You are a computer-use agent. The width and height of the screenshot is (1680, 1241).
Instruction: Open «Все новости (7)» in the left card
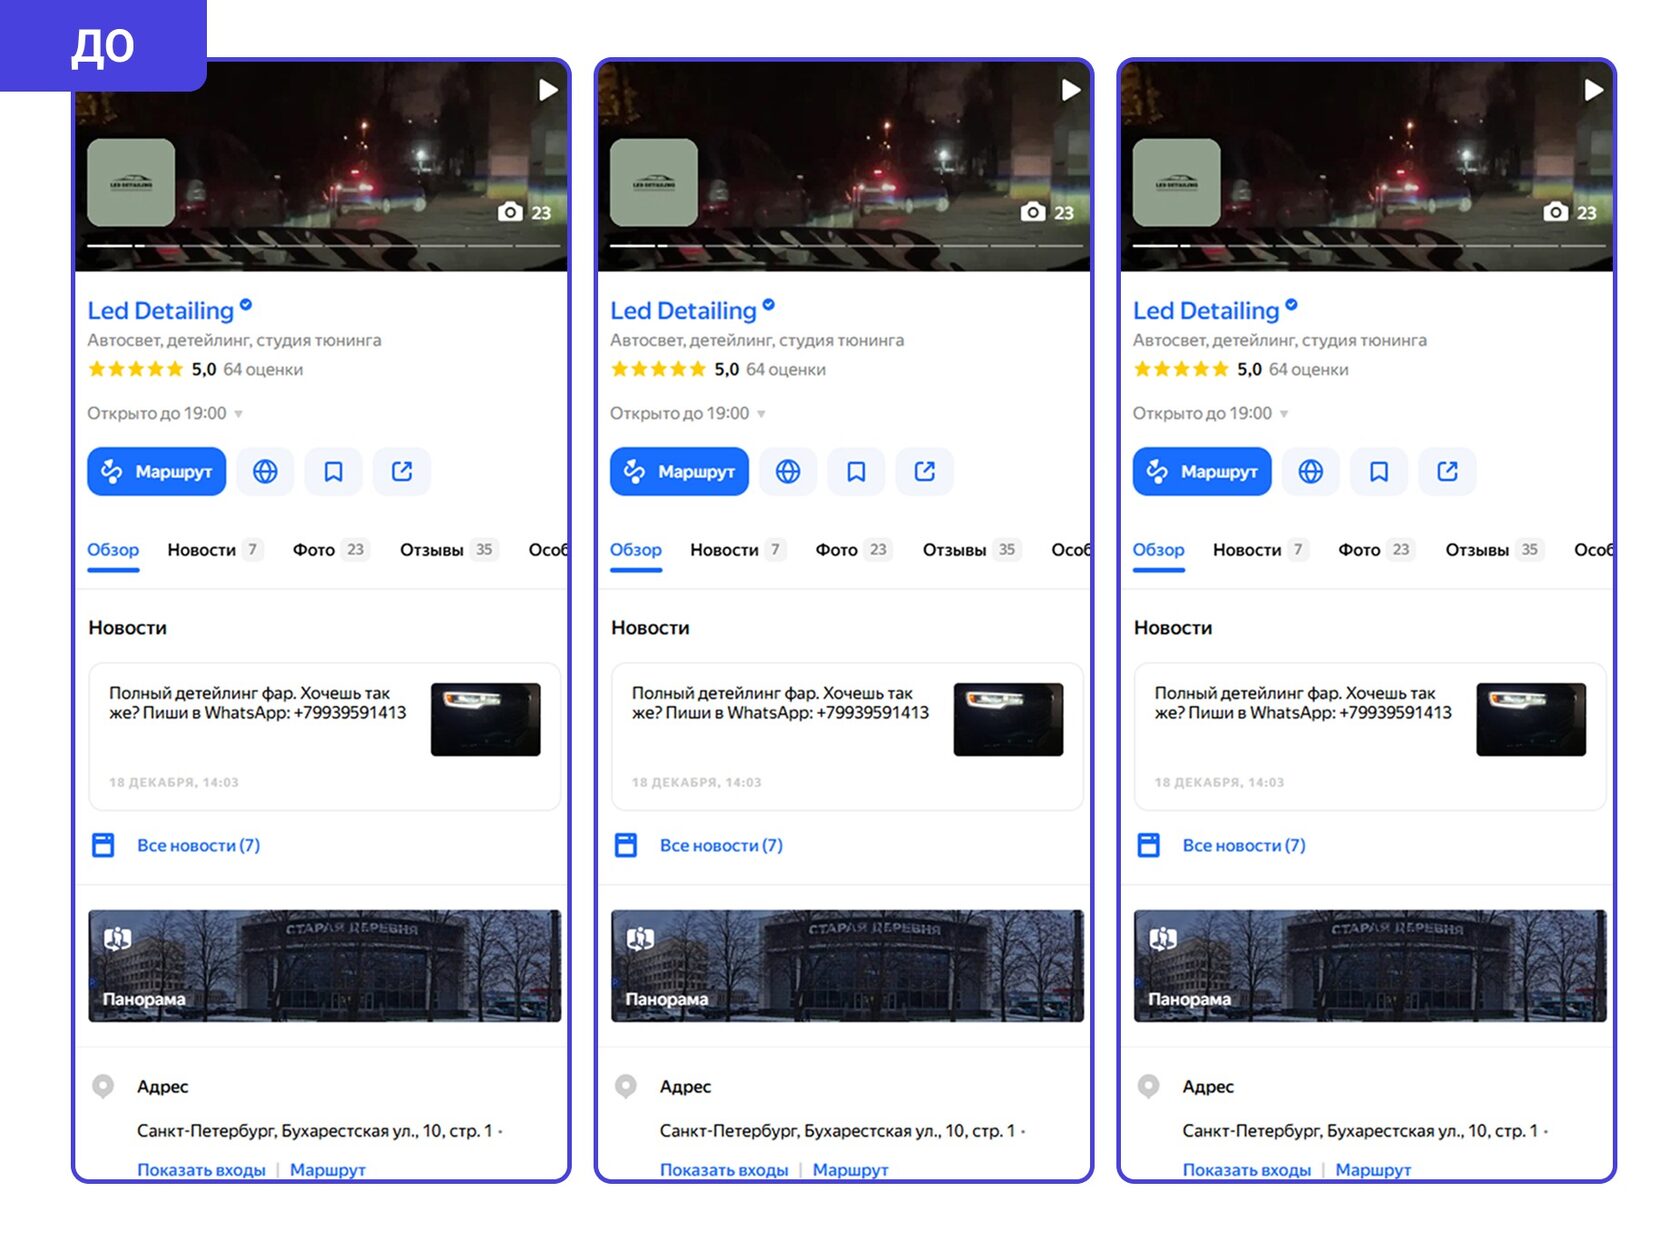point(198,845)
